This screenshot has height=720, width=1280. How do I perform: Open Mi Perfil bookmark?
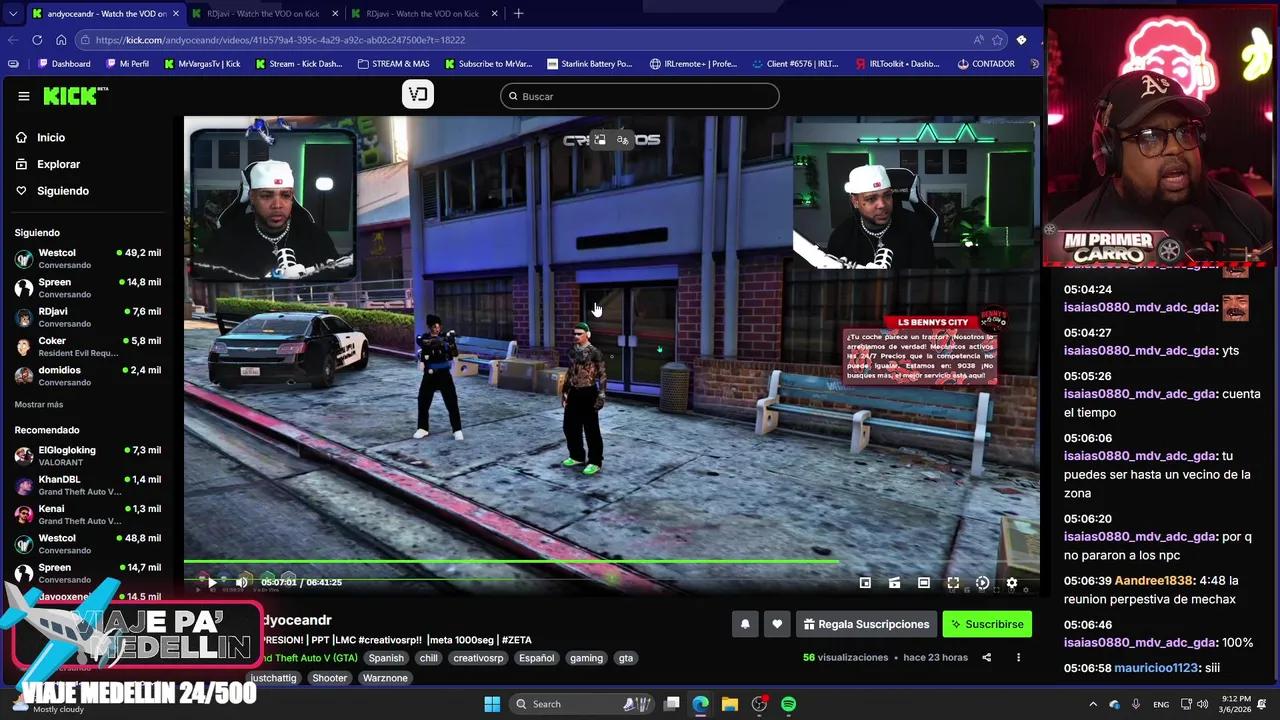click(x=126, y=64)
